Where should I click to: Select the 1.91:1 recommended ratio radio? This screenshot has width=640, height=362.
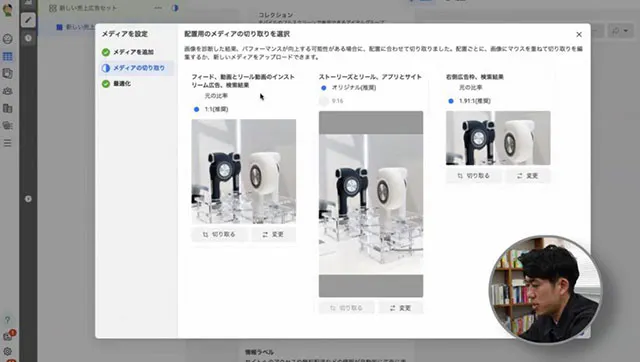451,101
